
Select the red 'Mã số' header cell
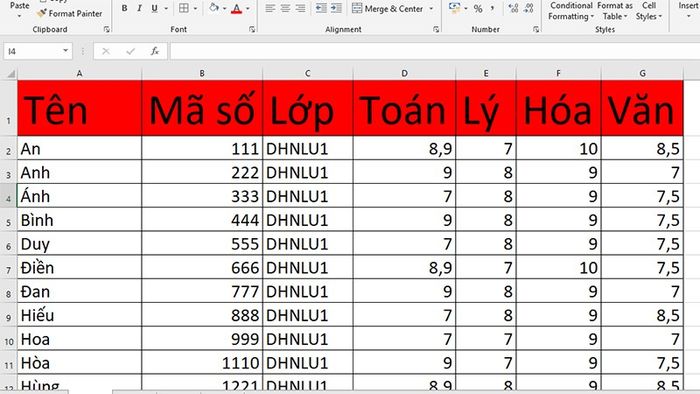coord(202,108)
